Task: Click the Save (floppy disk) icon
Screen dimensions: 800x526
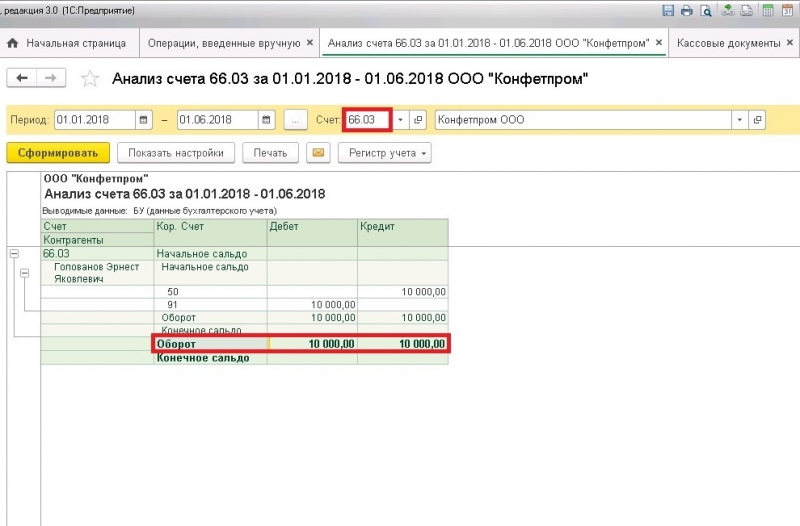Action: pyautogui.click(x=668, y=11)
